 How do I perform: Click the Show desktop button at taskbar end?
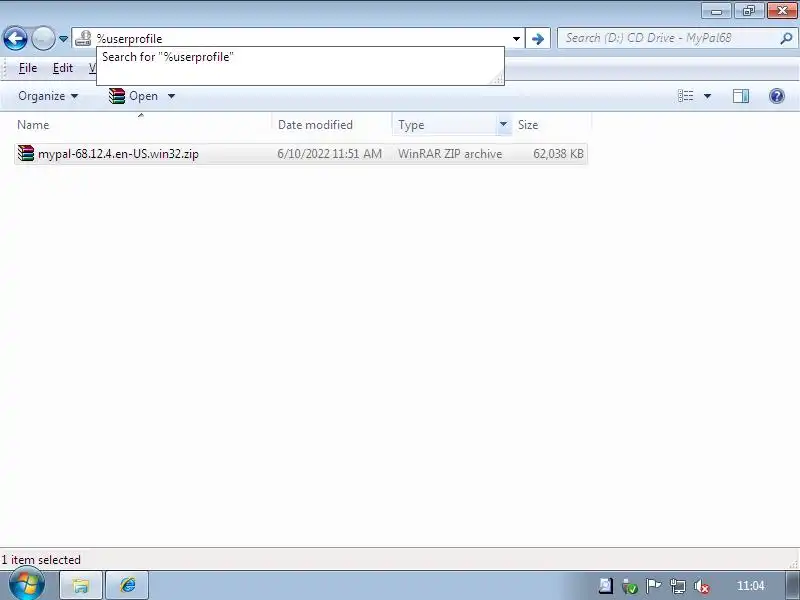793,585
